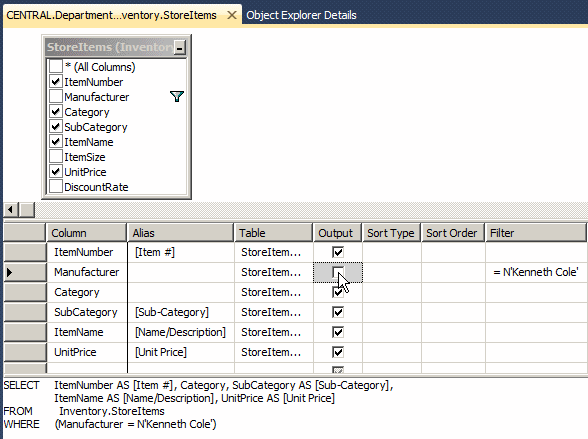588x439 pixels.
Task: Click the Sort Type column header
Action: [391, 233]
